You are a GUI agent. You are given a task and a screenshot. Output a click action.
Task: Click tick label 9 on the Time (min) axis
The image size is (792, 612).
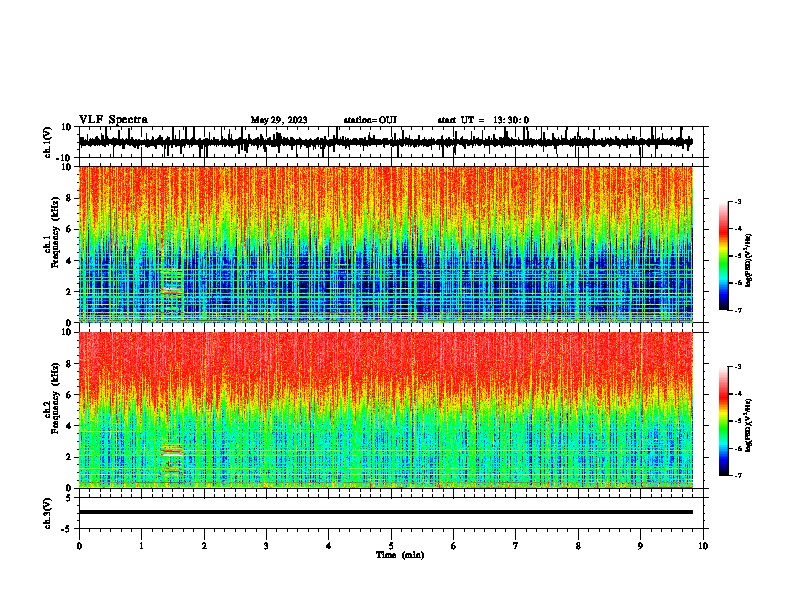640,546
